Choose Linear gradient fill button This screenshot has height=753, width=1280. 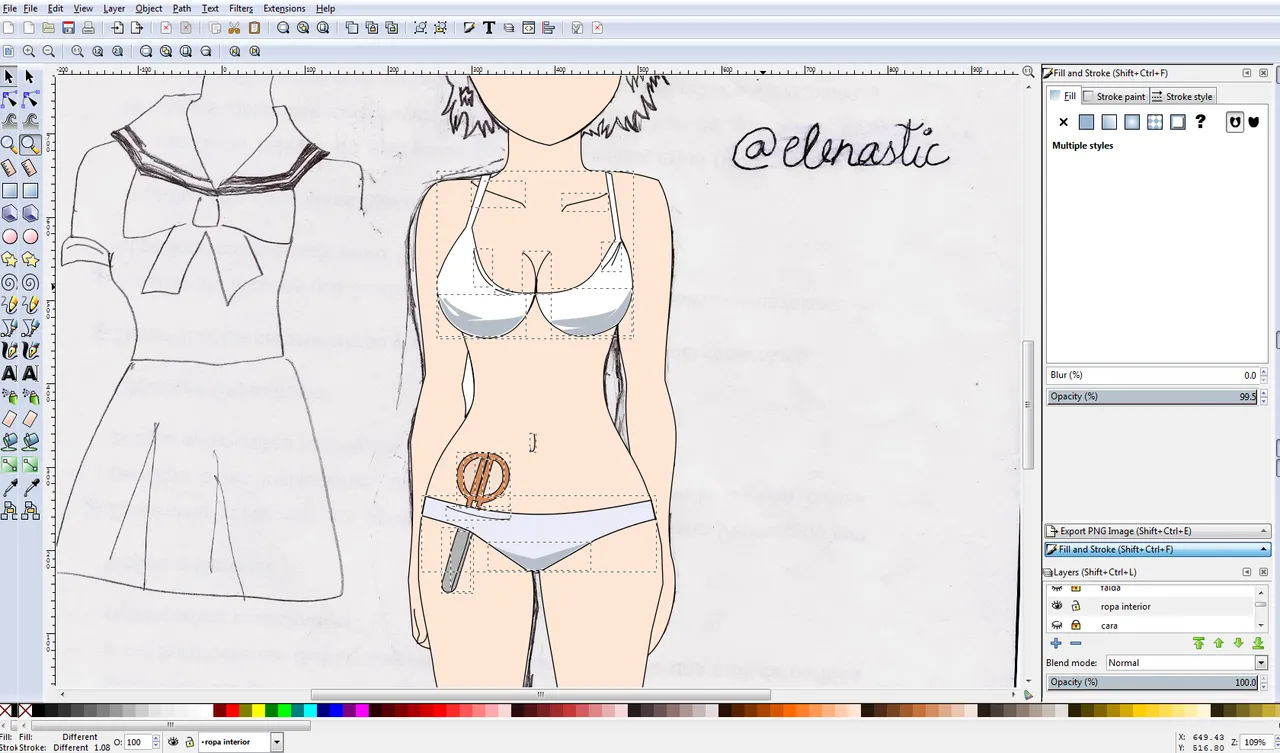click(1109, 122)
